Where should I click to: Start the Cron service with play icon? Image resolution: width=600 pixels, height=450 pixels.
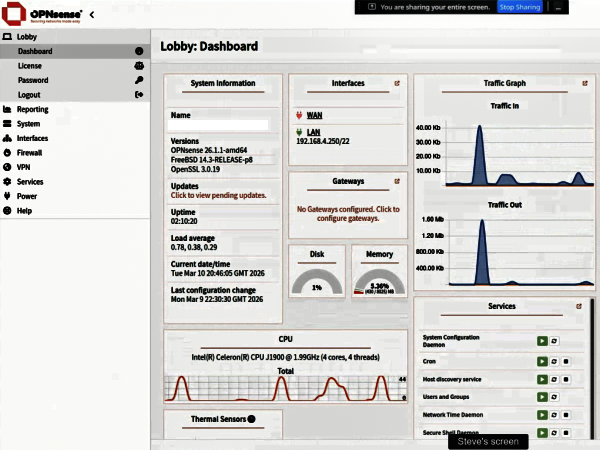pyautogui.click(x=541, y=360)
